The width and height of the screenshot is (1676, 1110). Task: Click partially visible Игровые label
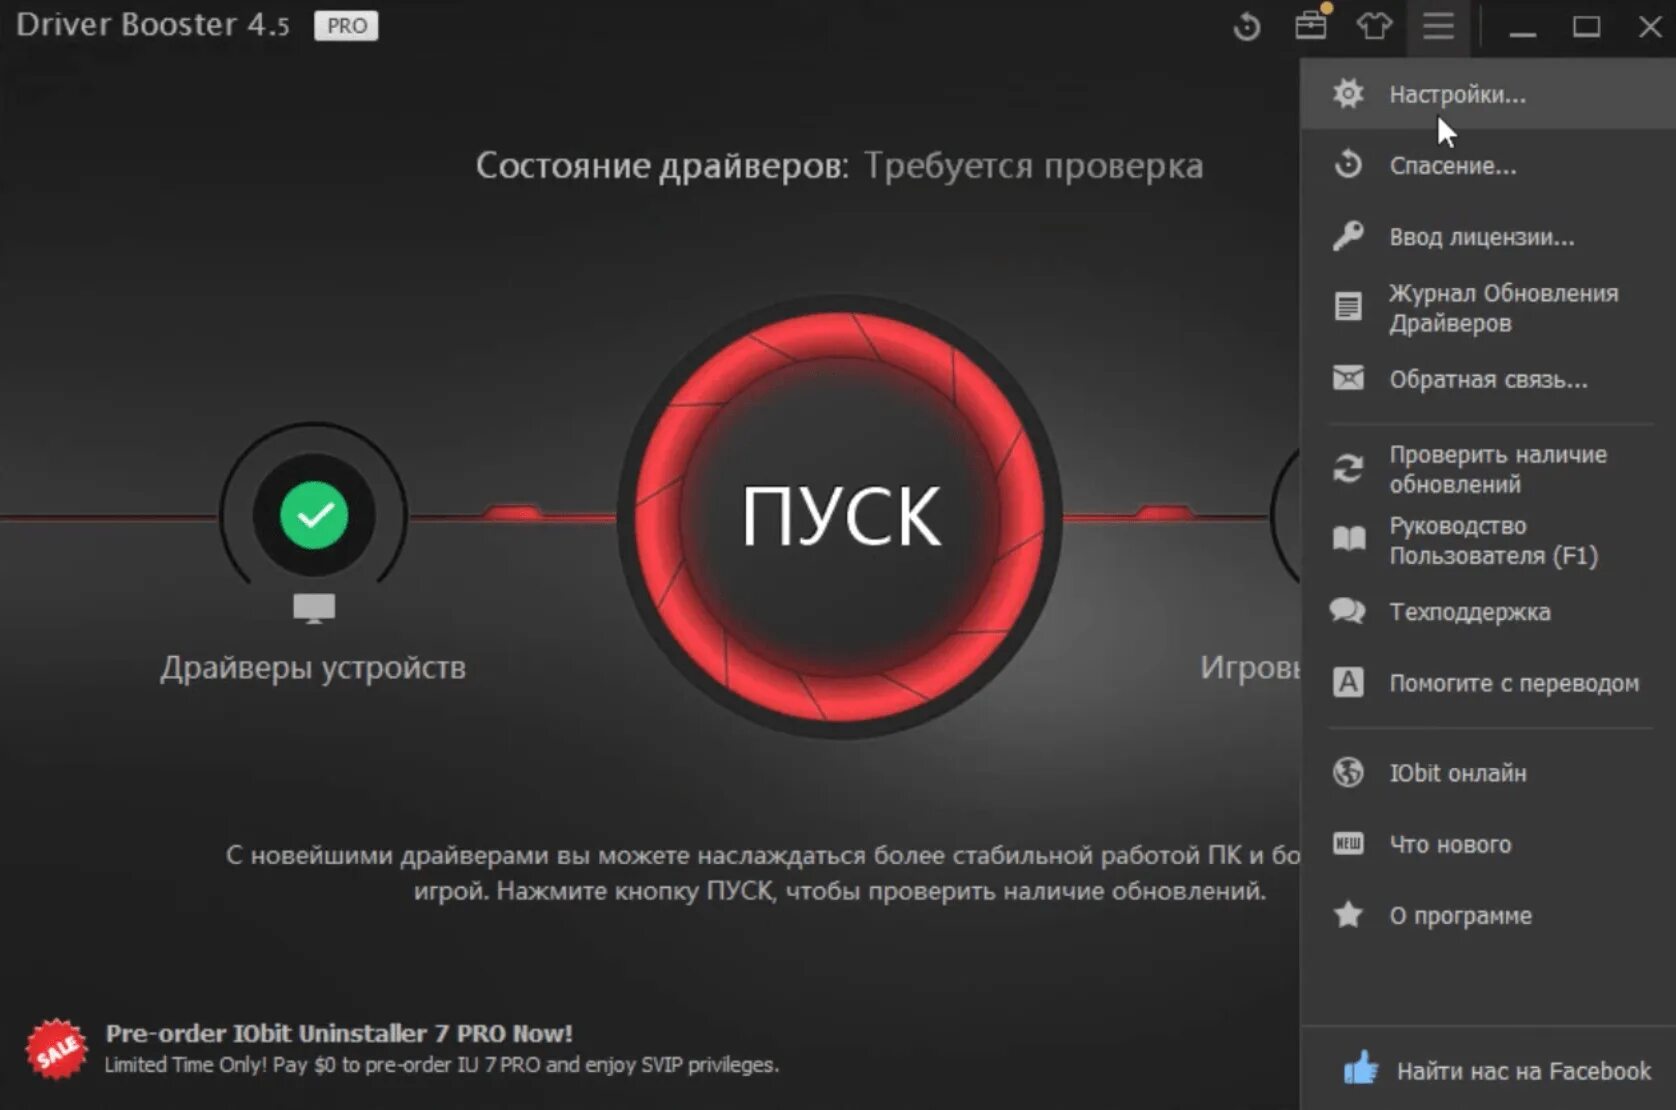point(1250,667)
